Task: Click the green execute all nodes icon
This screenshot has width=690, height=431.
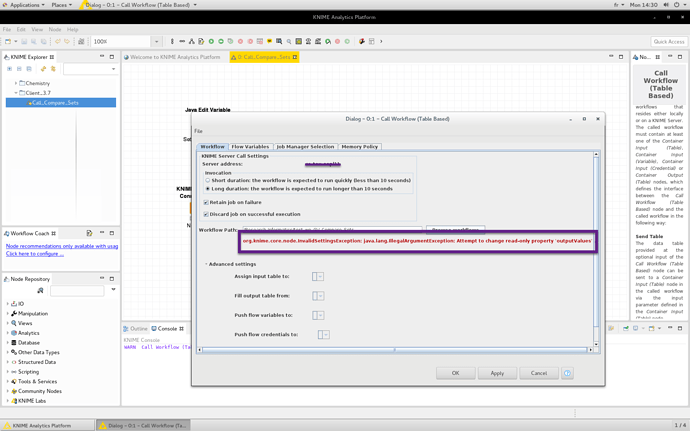Action: 221,41
